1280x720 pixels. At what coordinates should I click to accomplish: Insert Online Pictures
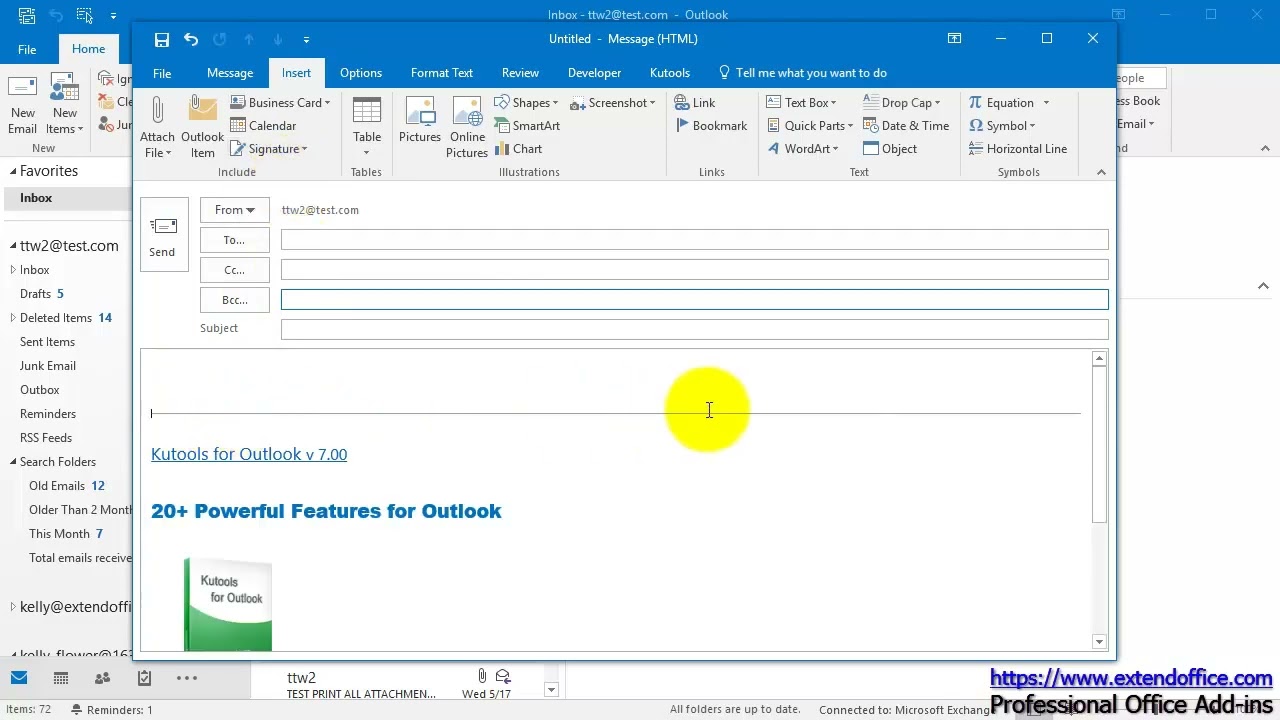tap(467, 127)
